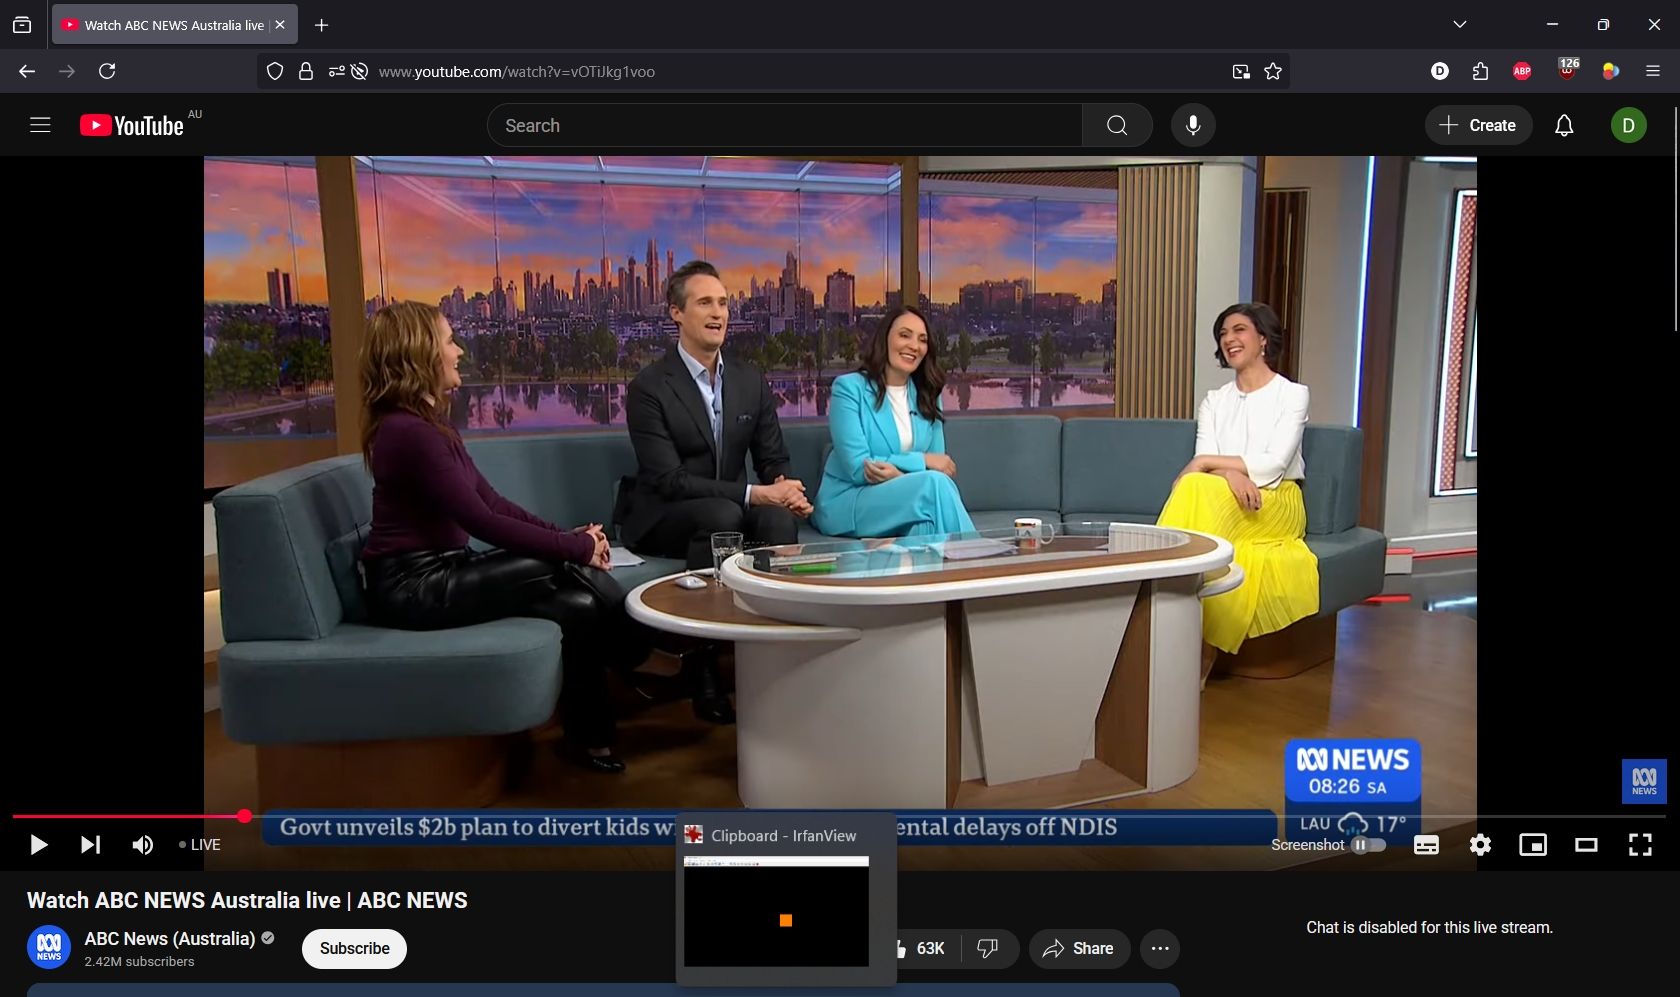The image size is (1680, 997).
Task: Open the Create menu
Action: (x=1478, y=125)
